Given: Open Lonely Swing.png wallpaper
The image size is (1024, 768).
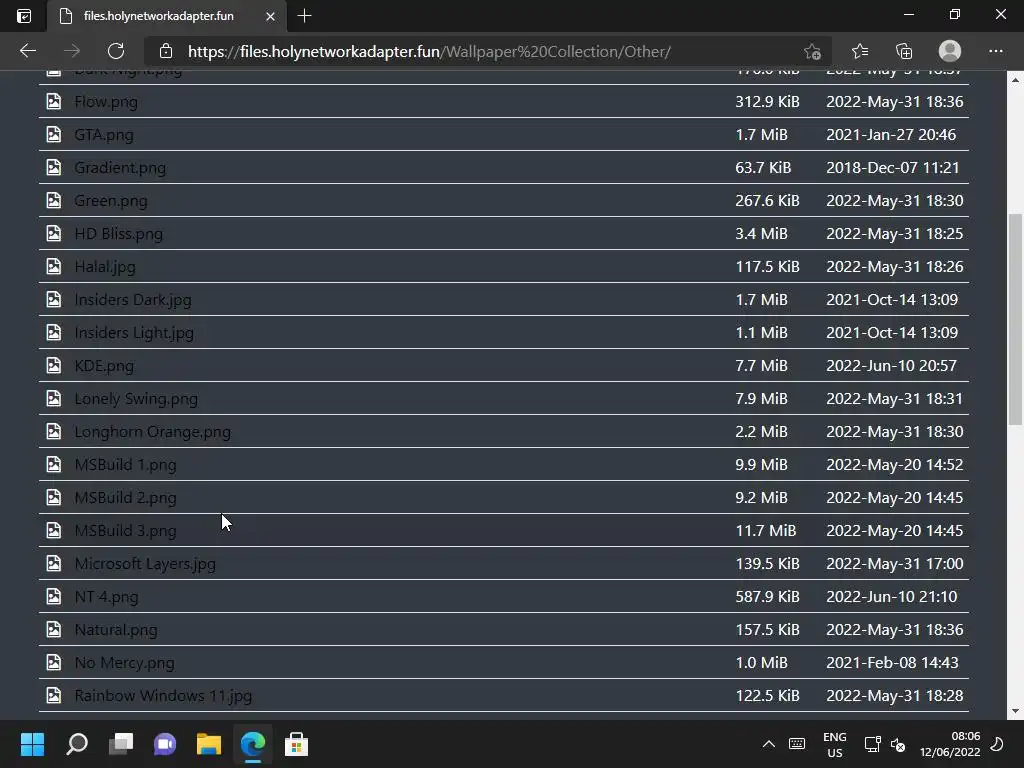Looking at the screenshot, I should pos(136,398).
